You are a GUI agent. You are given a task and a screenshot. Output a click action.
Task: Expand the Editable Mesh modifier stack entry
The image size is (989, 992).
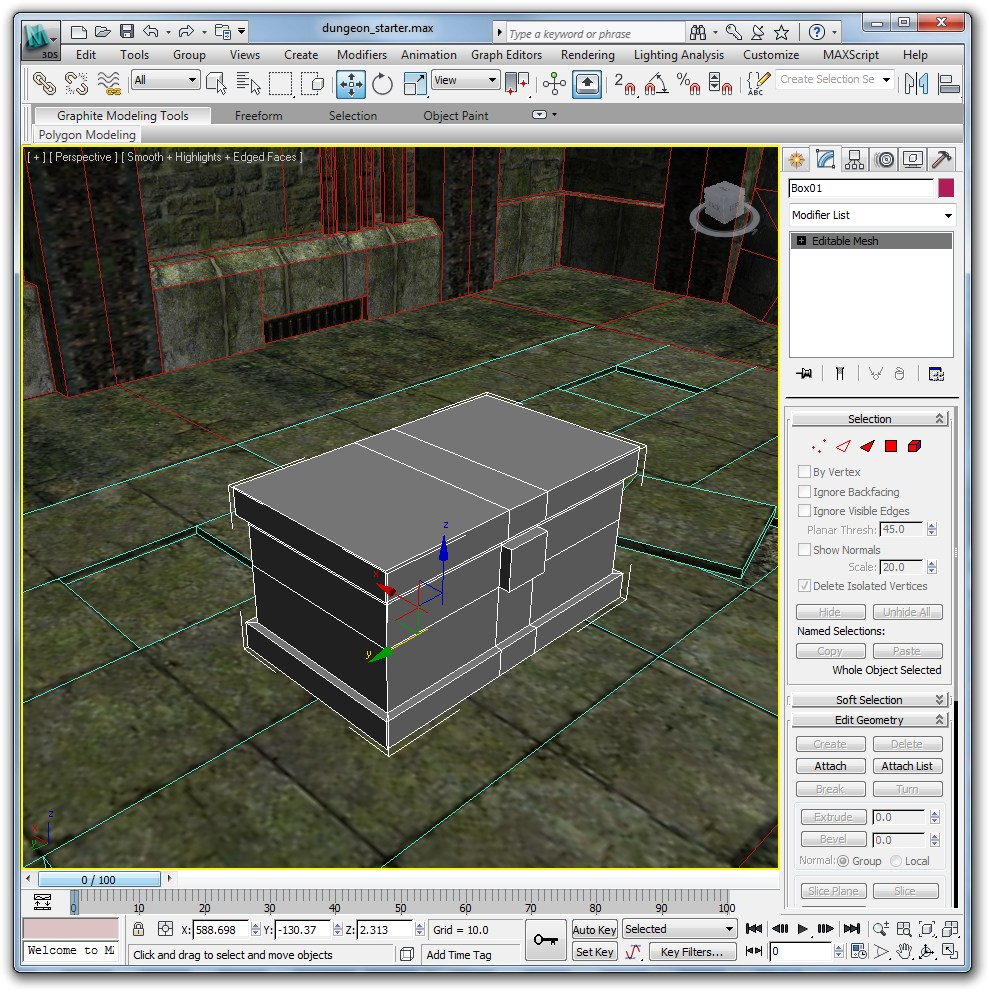pyautogui.click(x=802, y=241)
